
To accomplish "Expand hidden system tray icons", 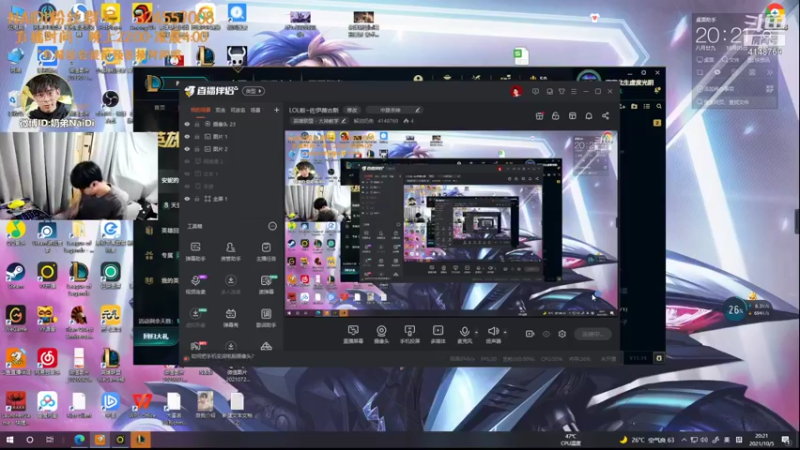I will 684,440.
